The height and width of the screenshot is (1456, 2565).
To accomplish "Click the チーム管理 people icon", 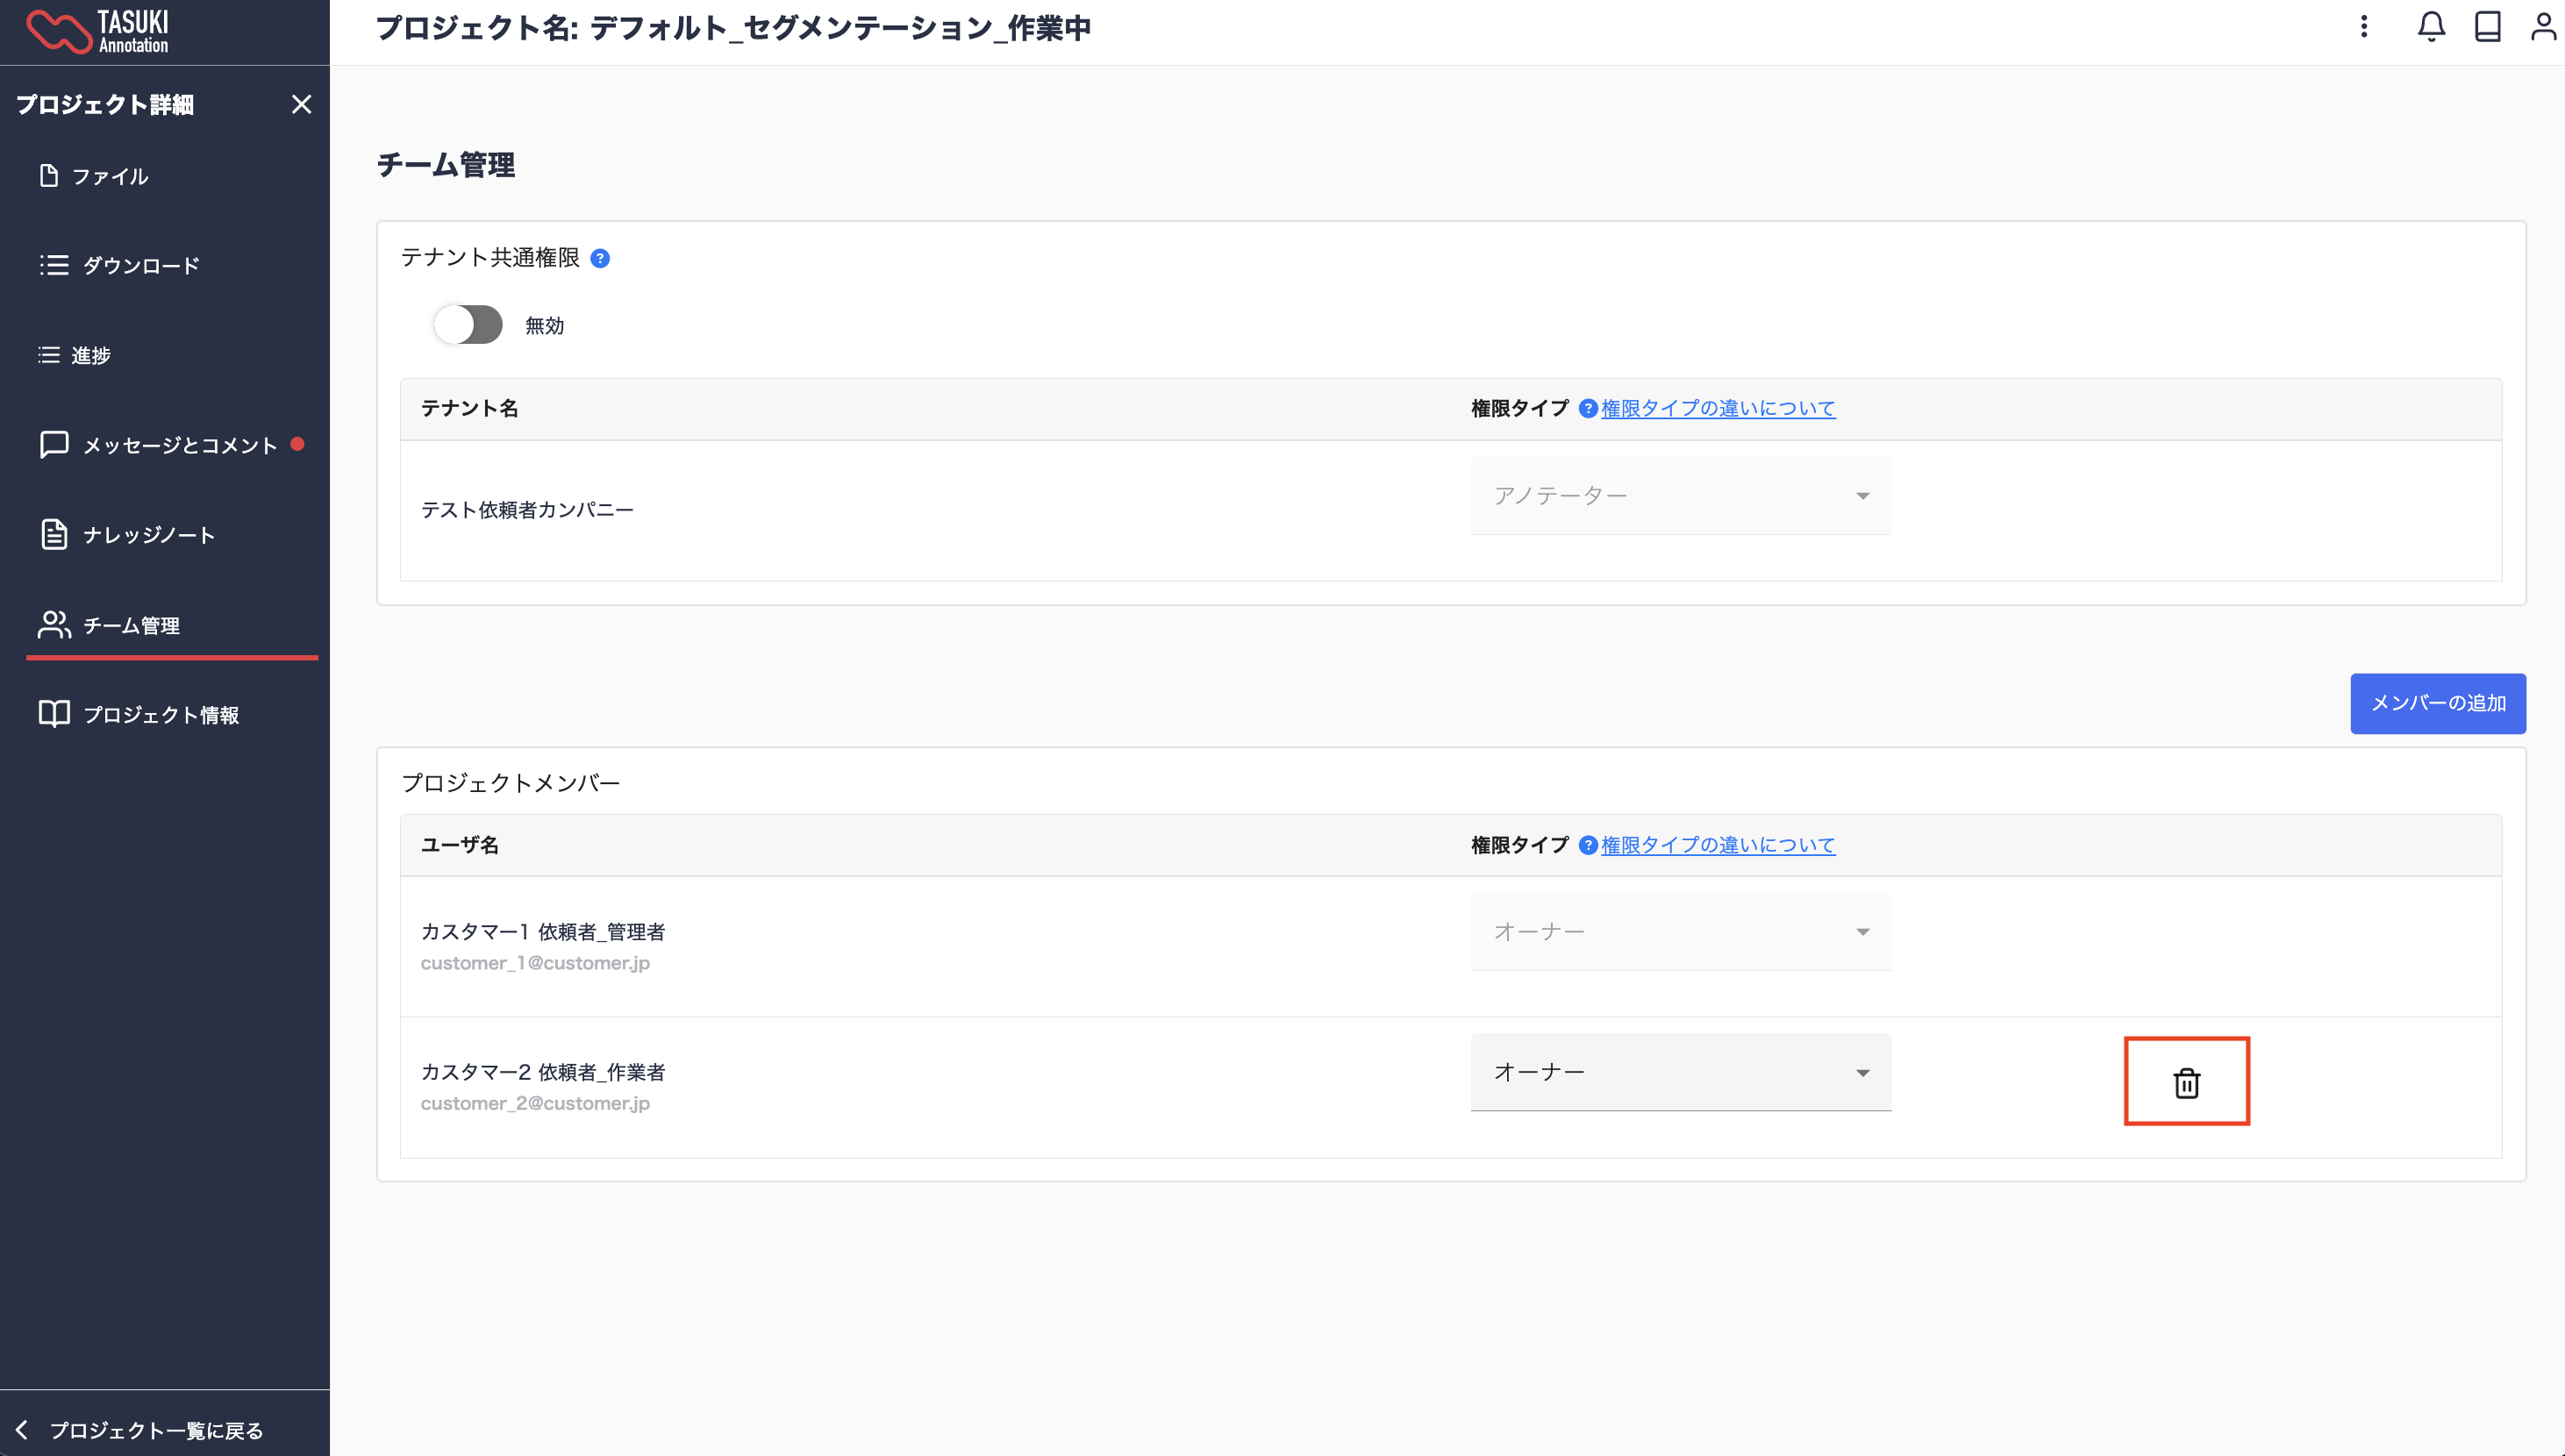I will pyautogui.click(x=54, y=624).
